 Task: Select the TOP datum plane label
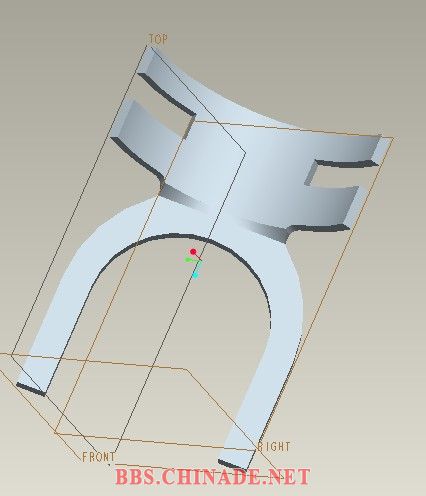coord(158,39)
